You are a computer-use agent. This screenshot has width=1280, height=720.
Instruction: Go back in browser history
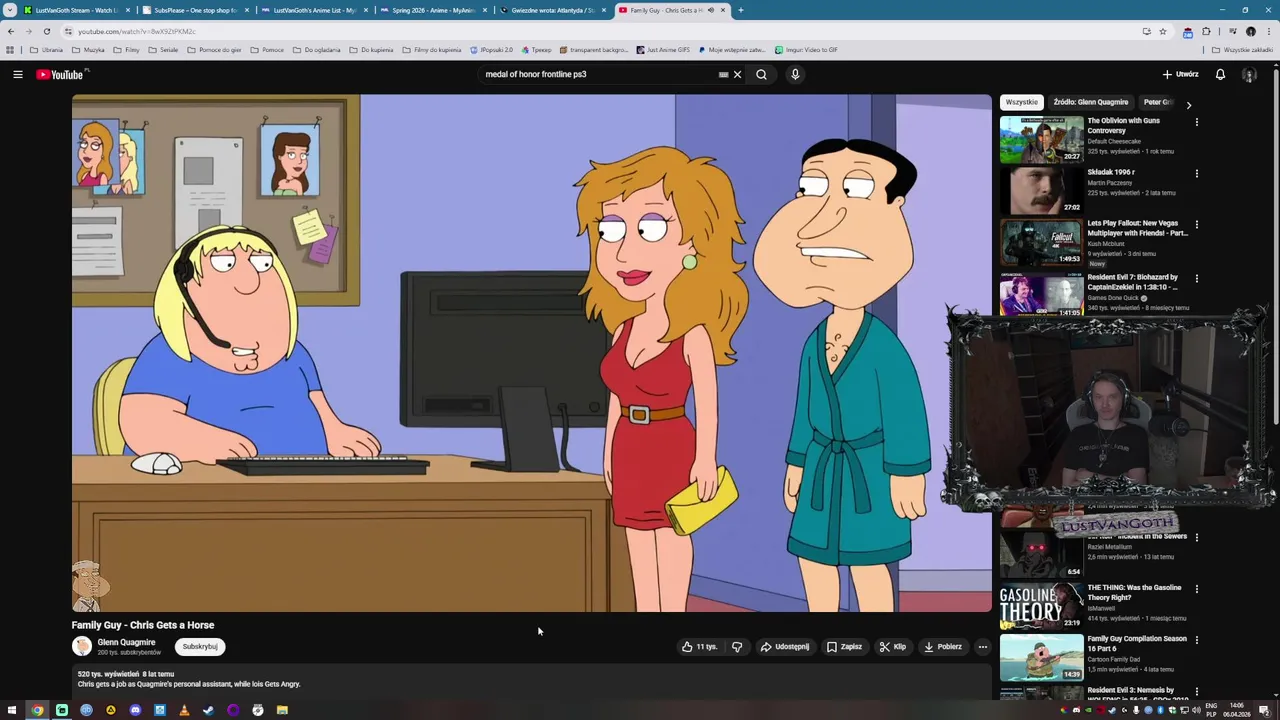(x=11, y=31)
